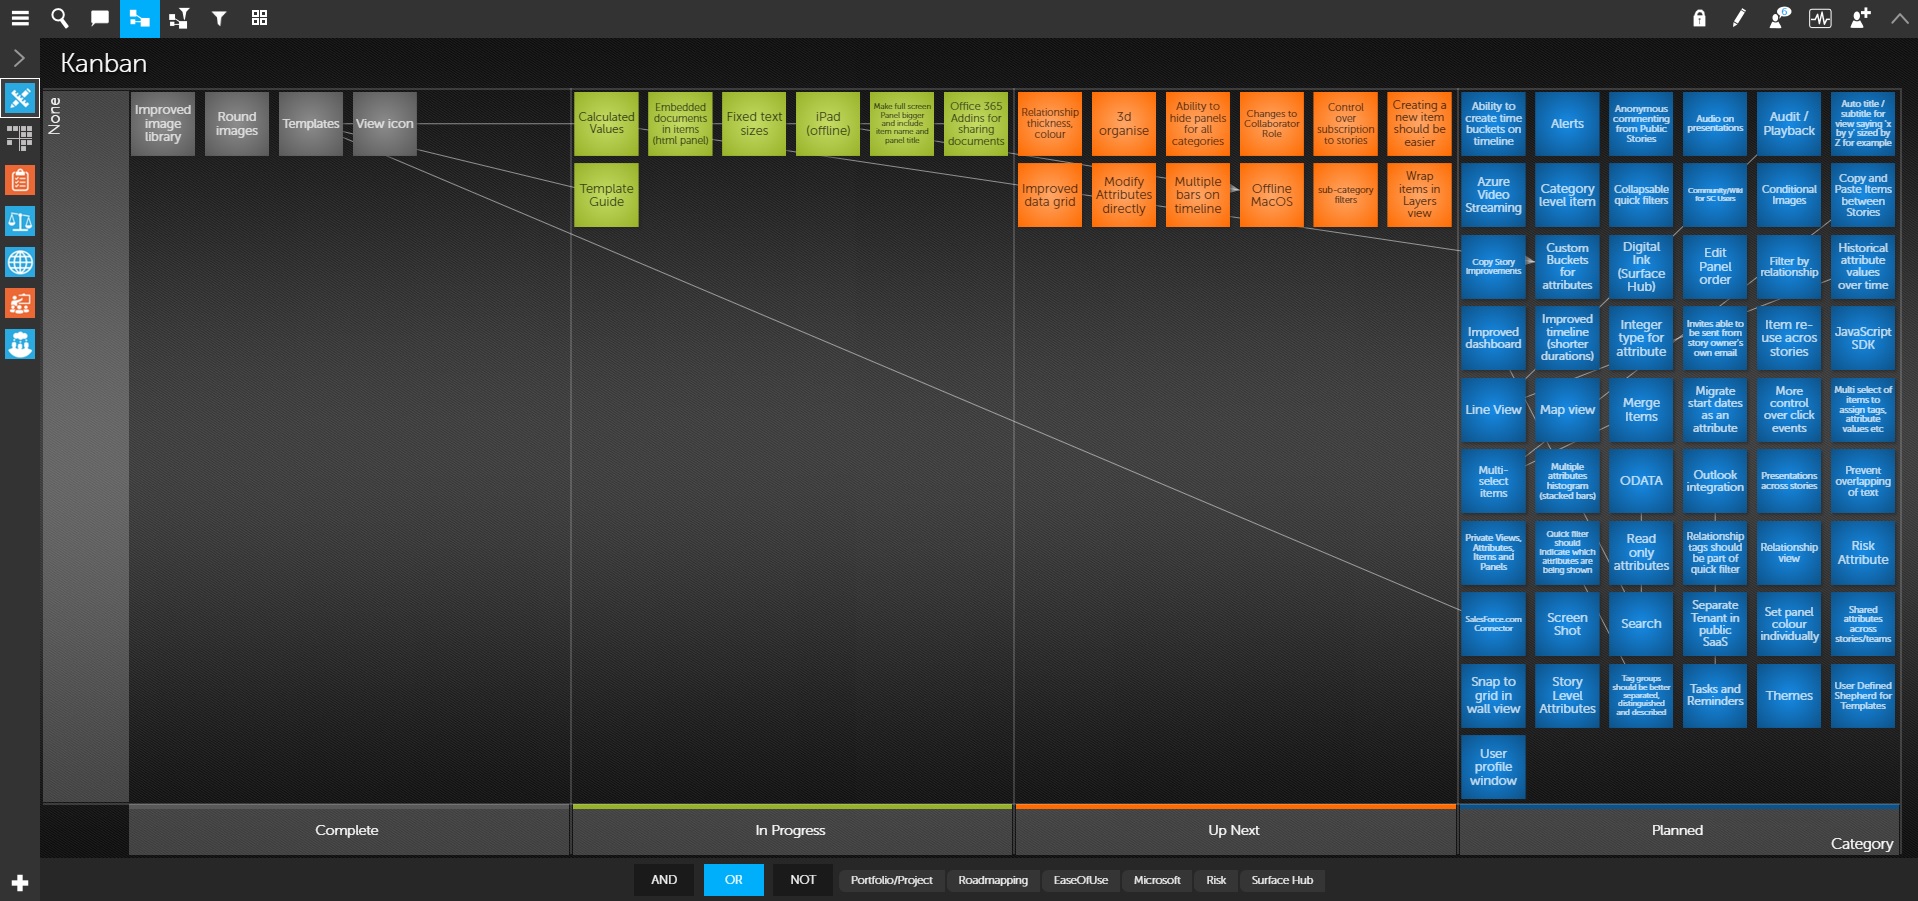Click the Surface Hub filter button

point(1282,880)
